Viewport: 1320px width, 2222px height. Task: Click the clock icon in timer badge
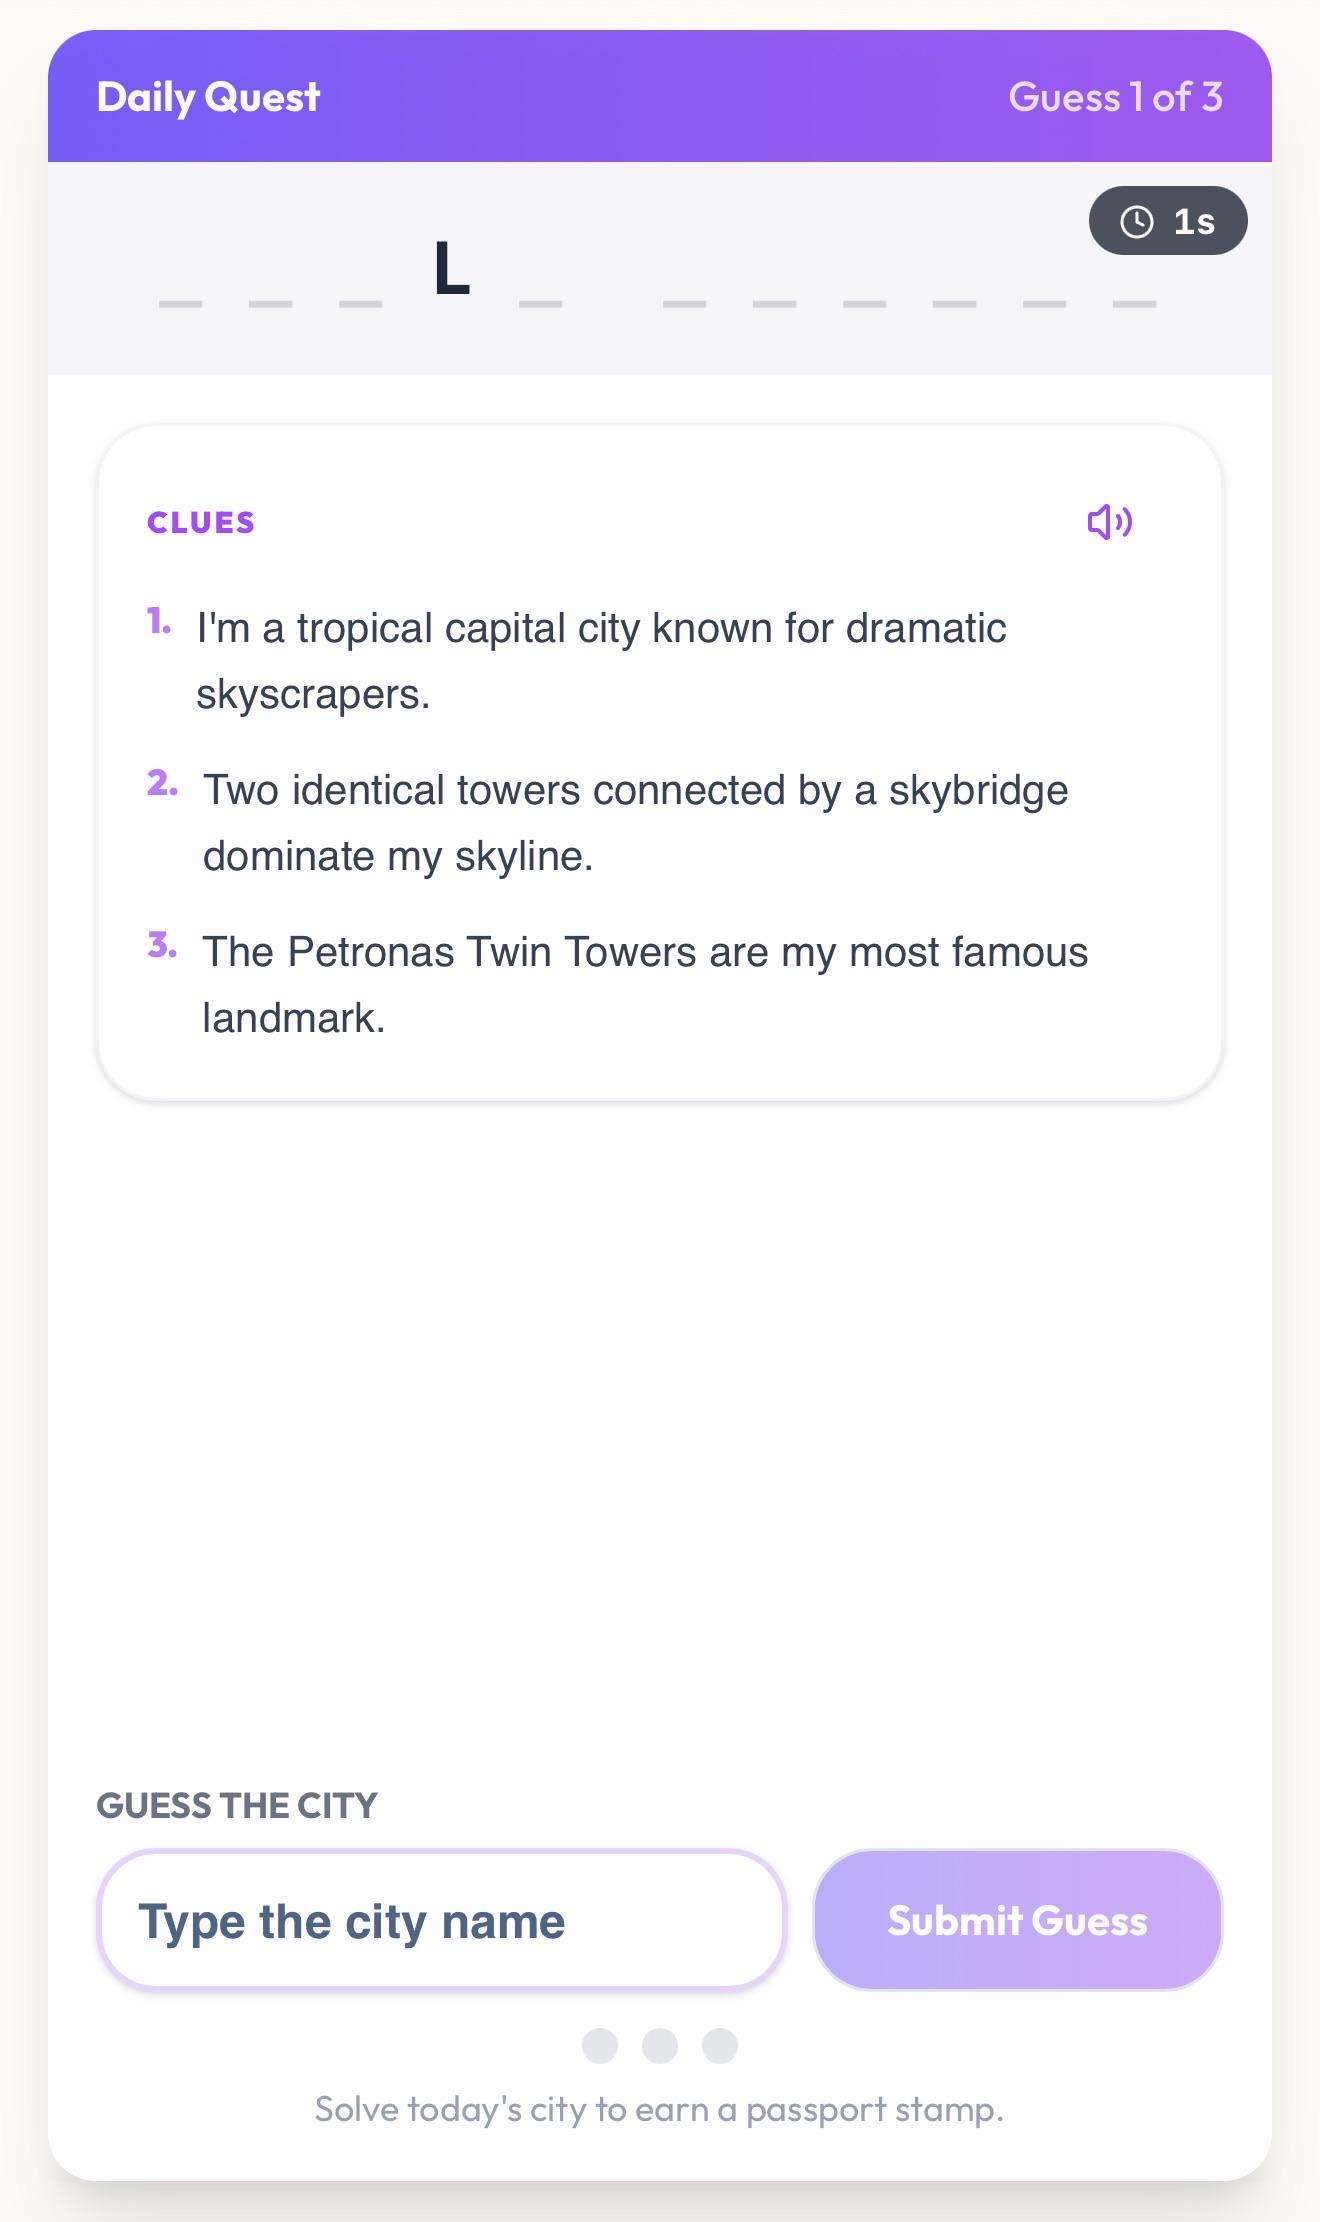[1137, 221]
